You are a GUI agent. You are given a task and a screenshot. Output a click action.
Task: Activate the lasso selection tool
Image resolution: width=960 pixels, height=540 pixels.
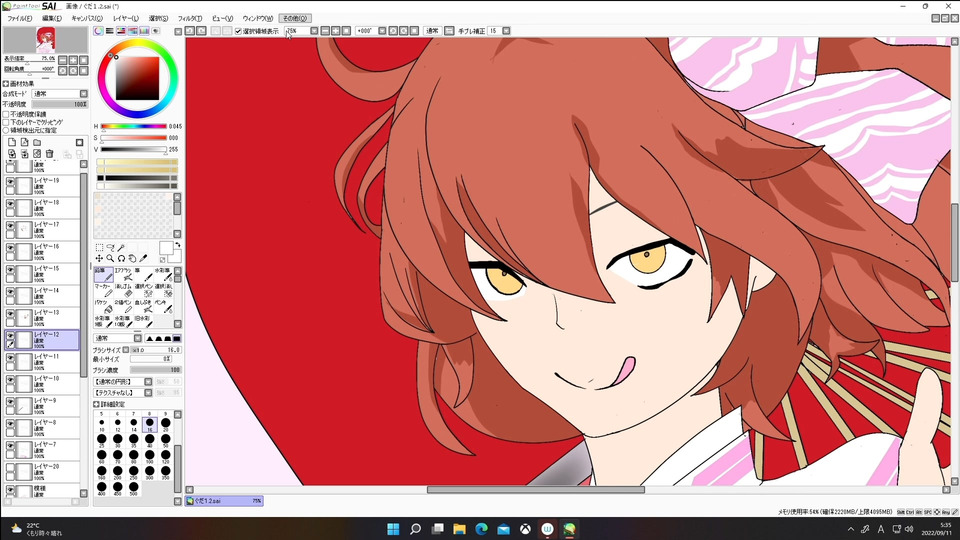pos(110,248)
